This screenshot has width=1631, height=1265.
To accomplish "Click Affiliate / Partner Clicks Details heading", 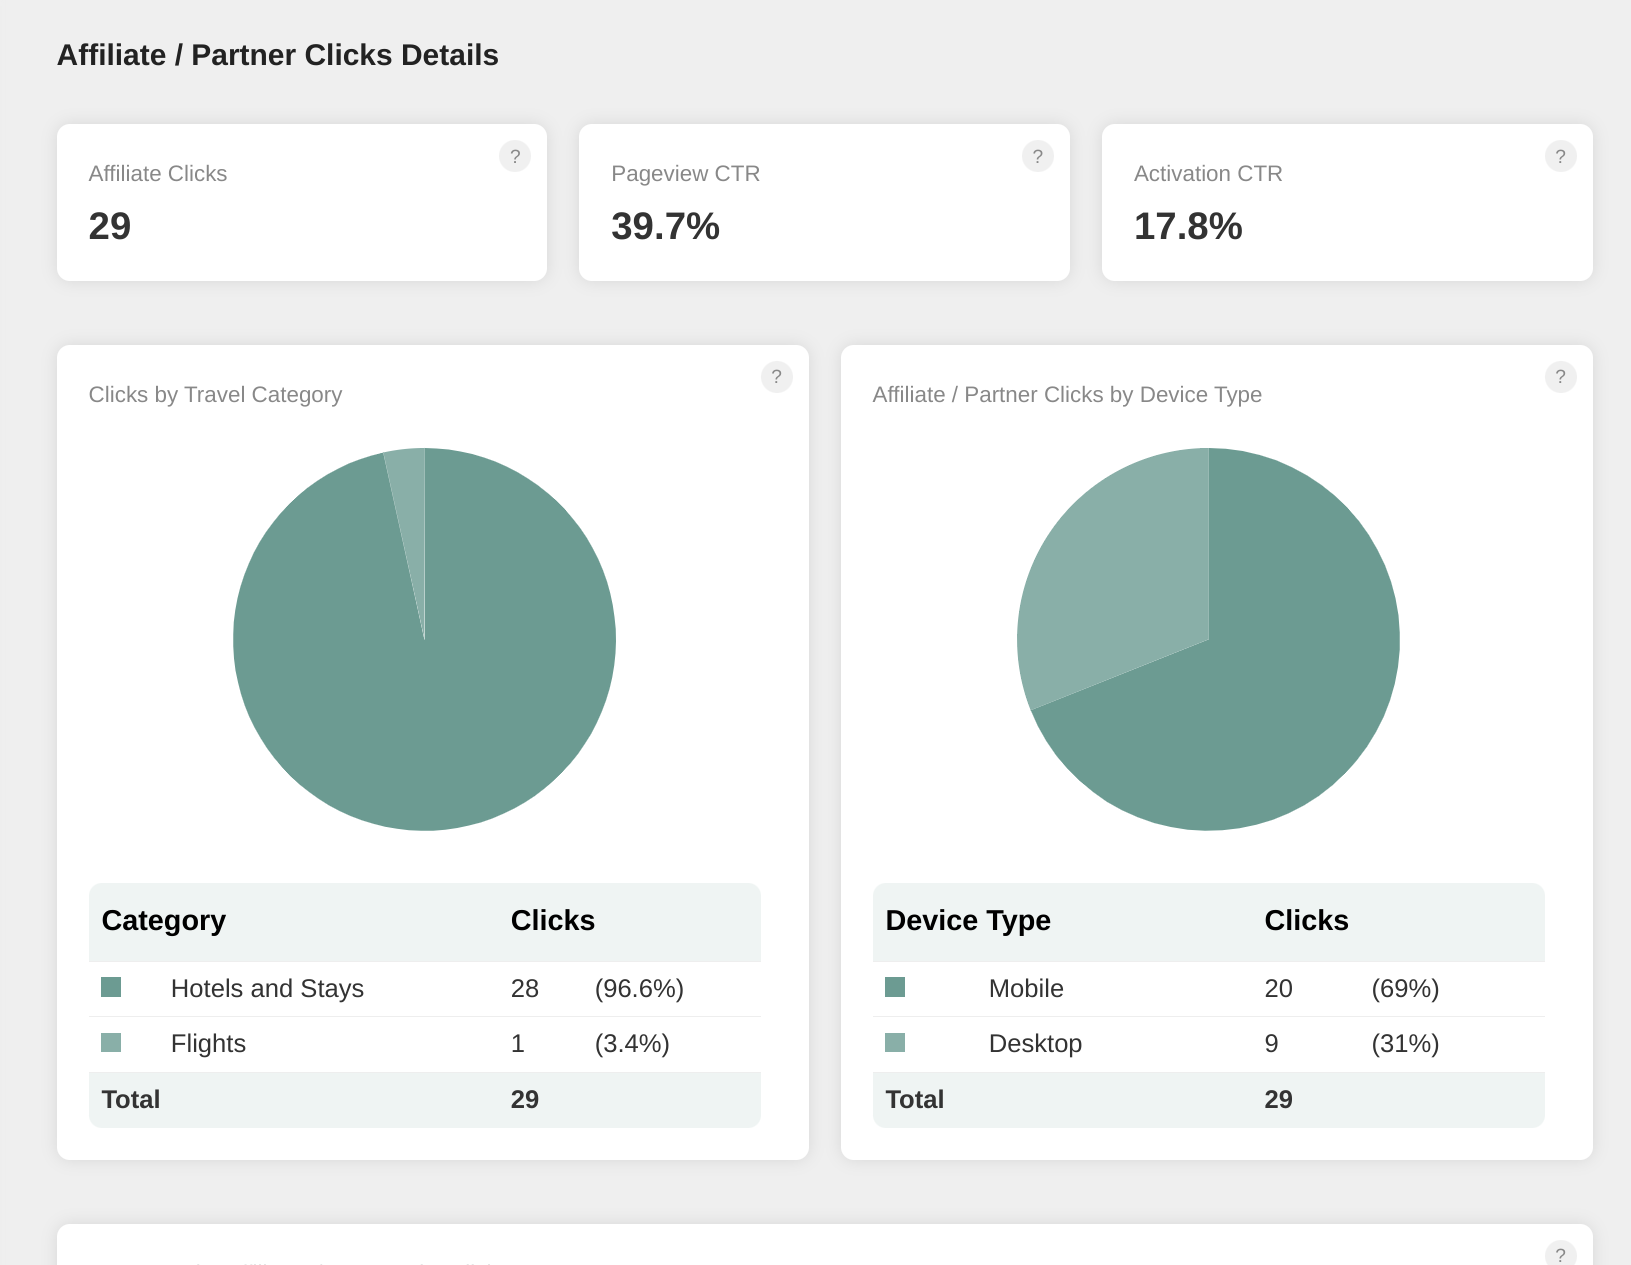I will coord(278,55).
